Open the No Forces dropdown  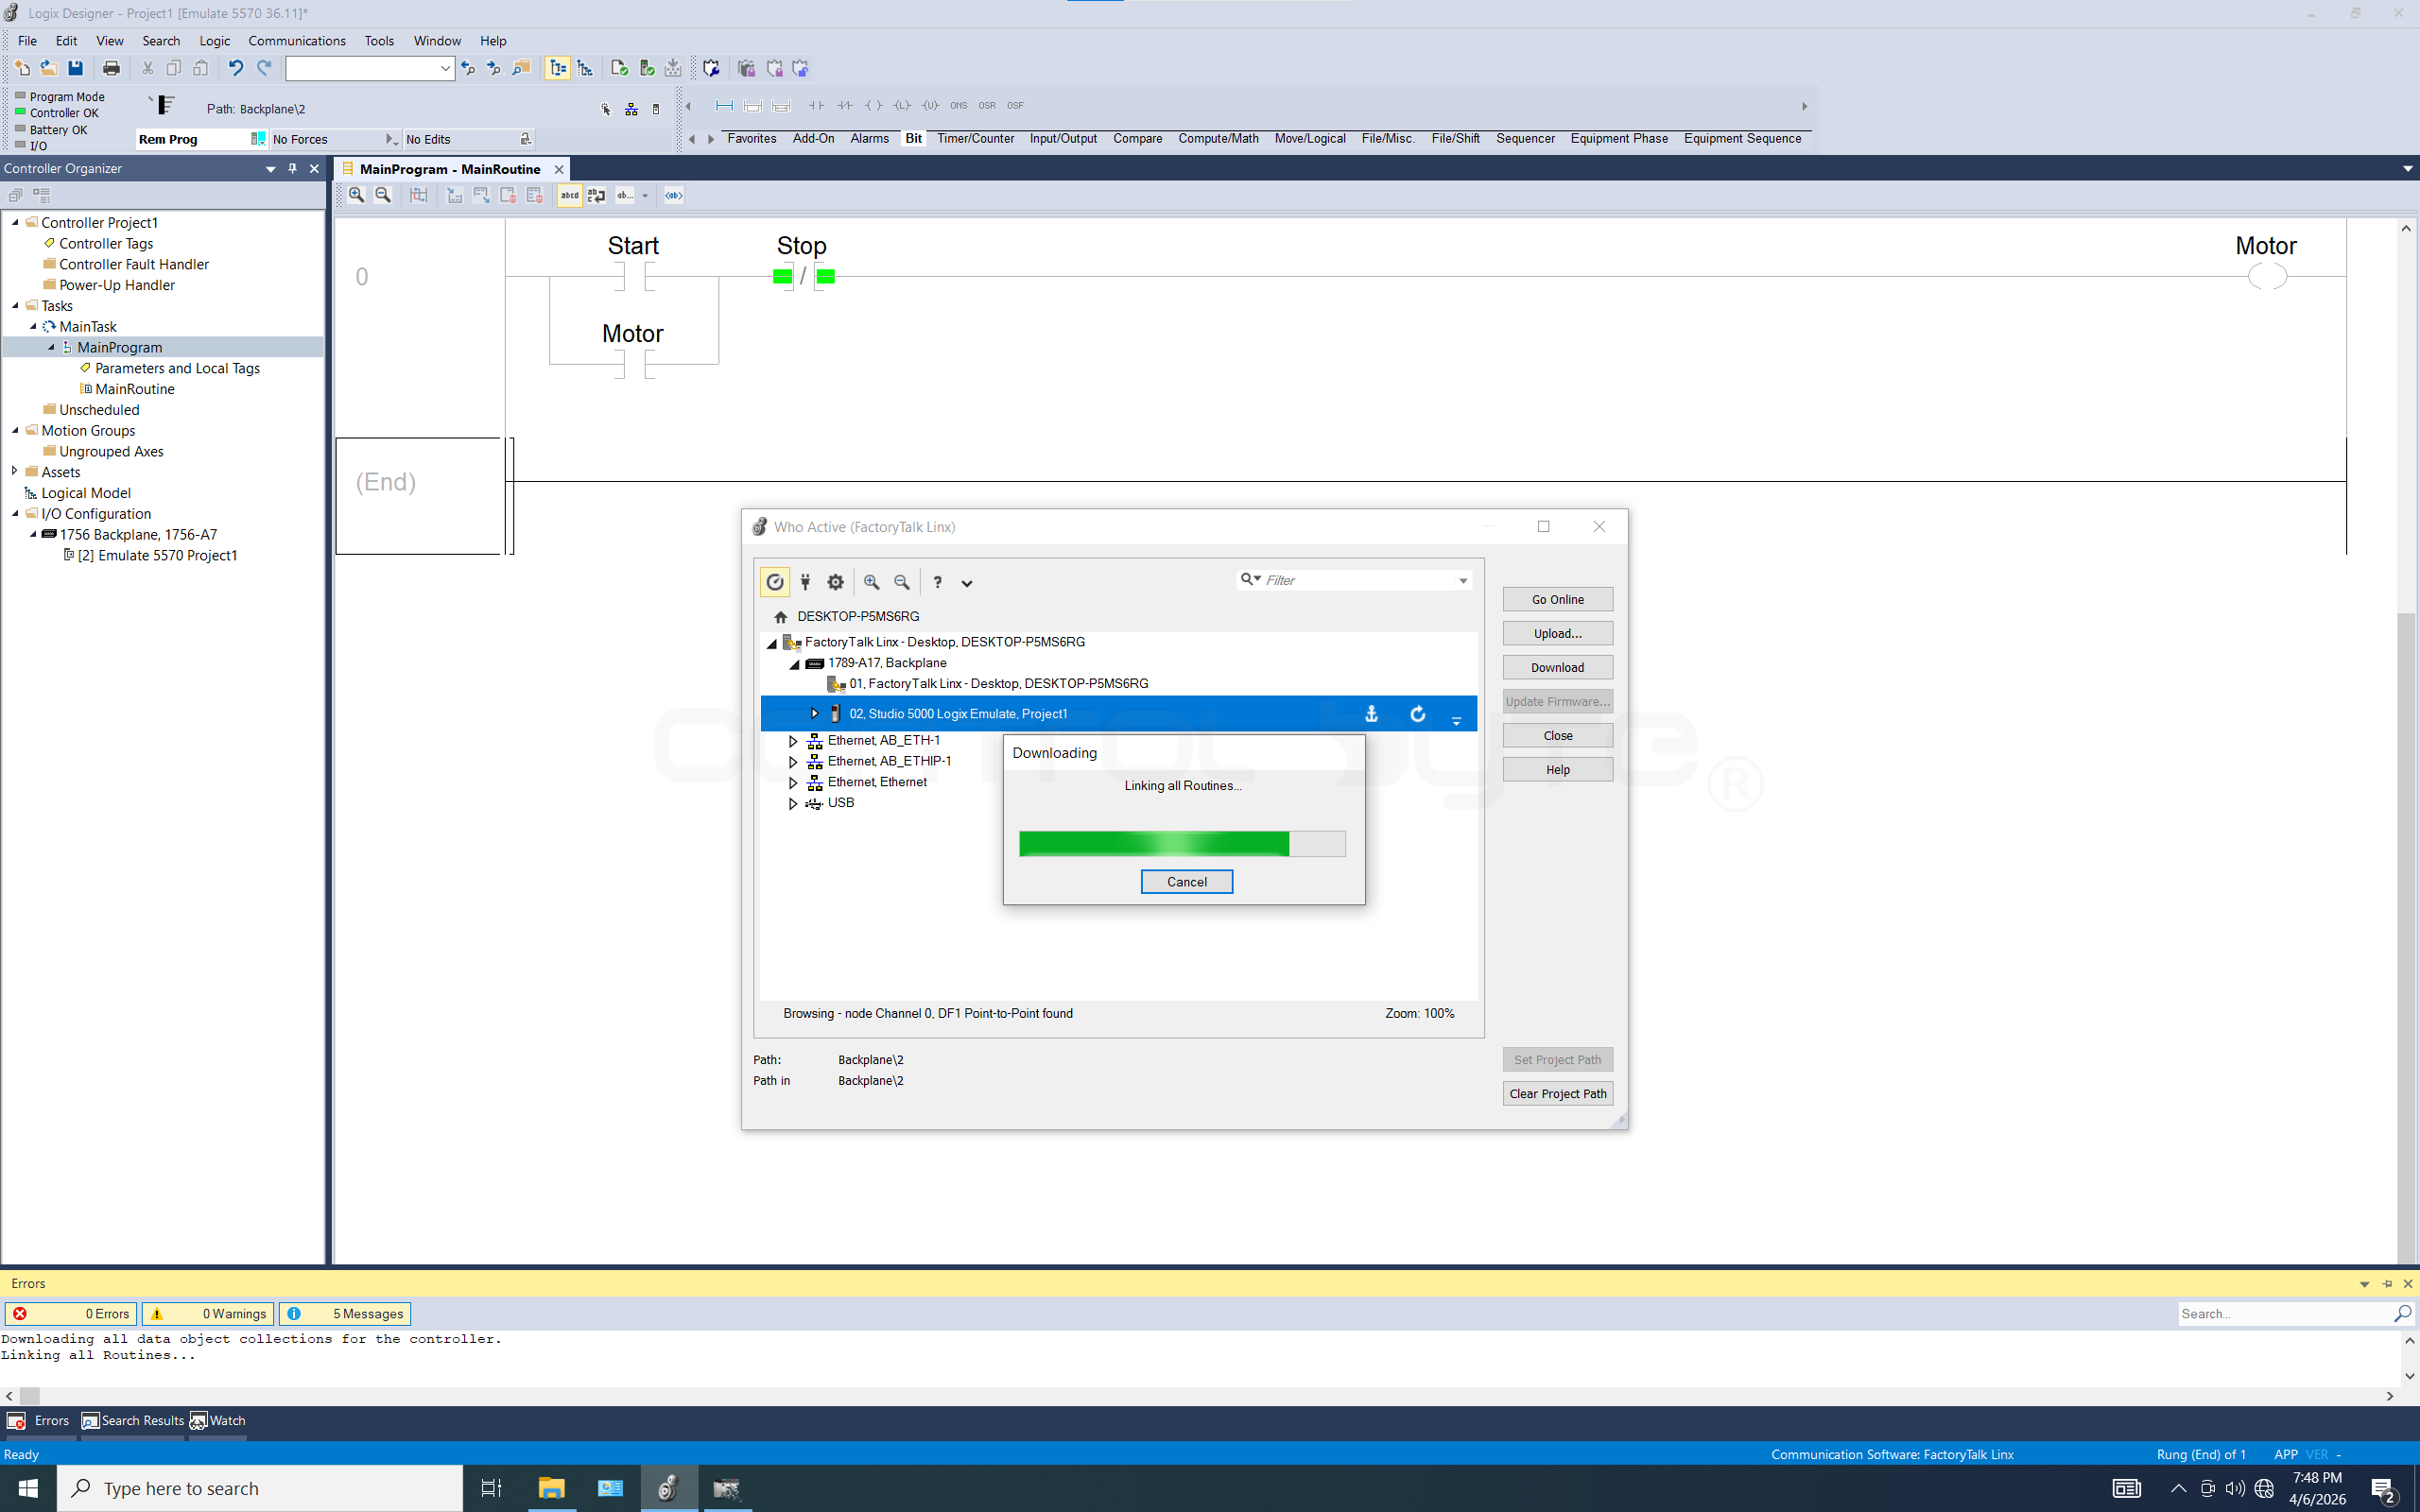point(390,139)
